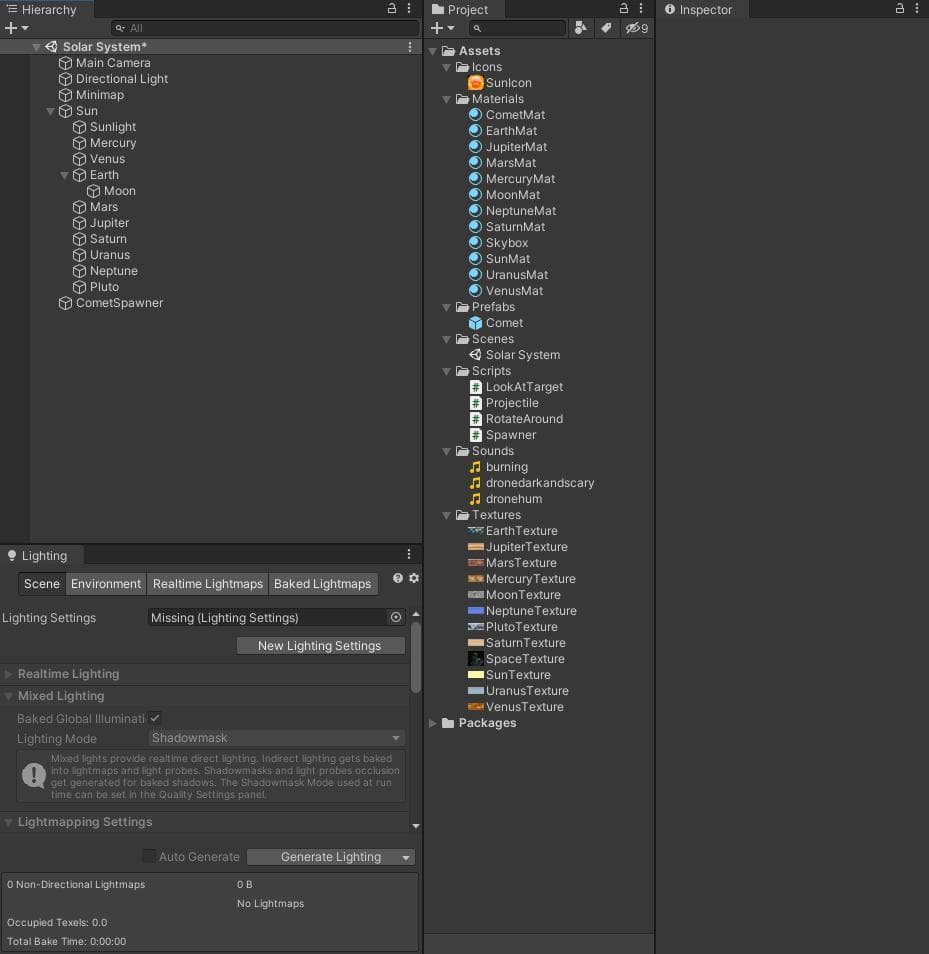Screen dimensions: 929x954
Task: Collapse the Sun object in Hierarchy
Action: coord(50,111)
